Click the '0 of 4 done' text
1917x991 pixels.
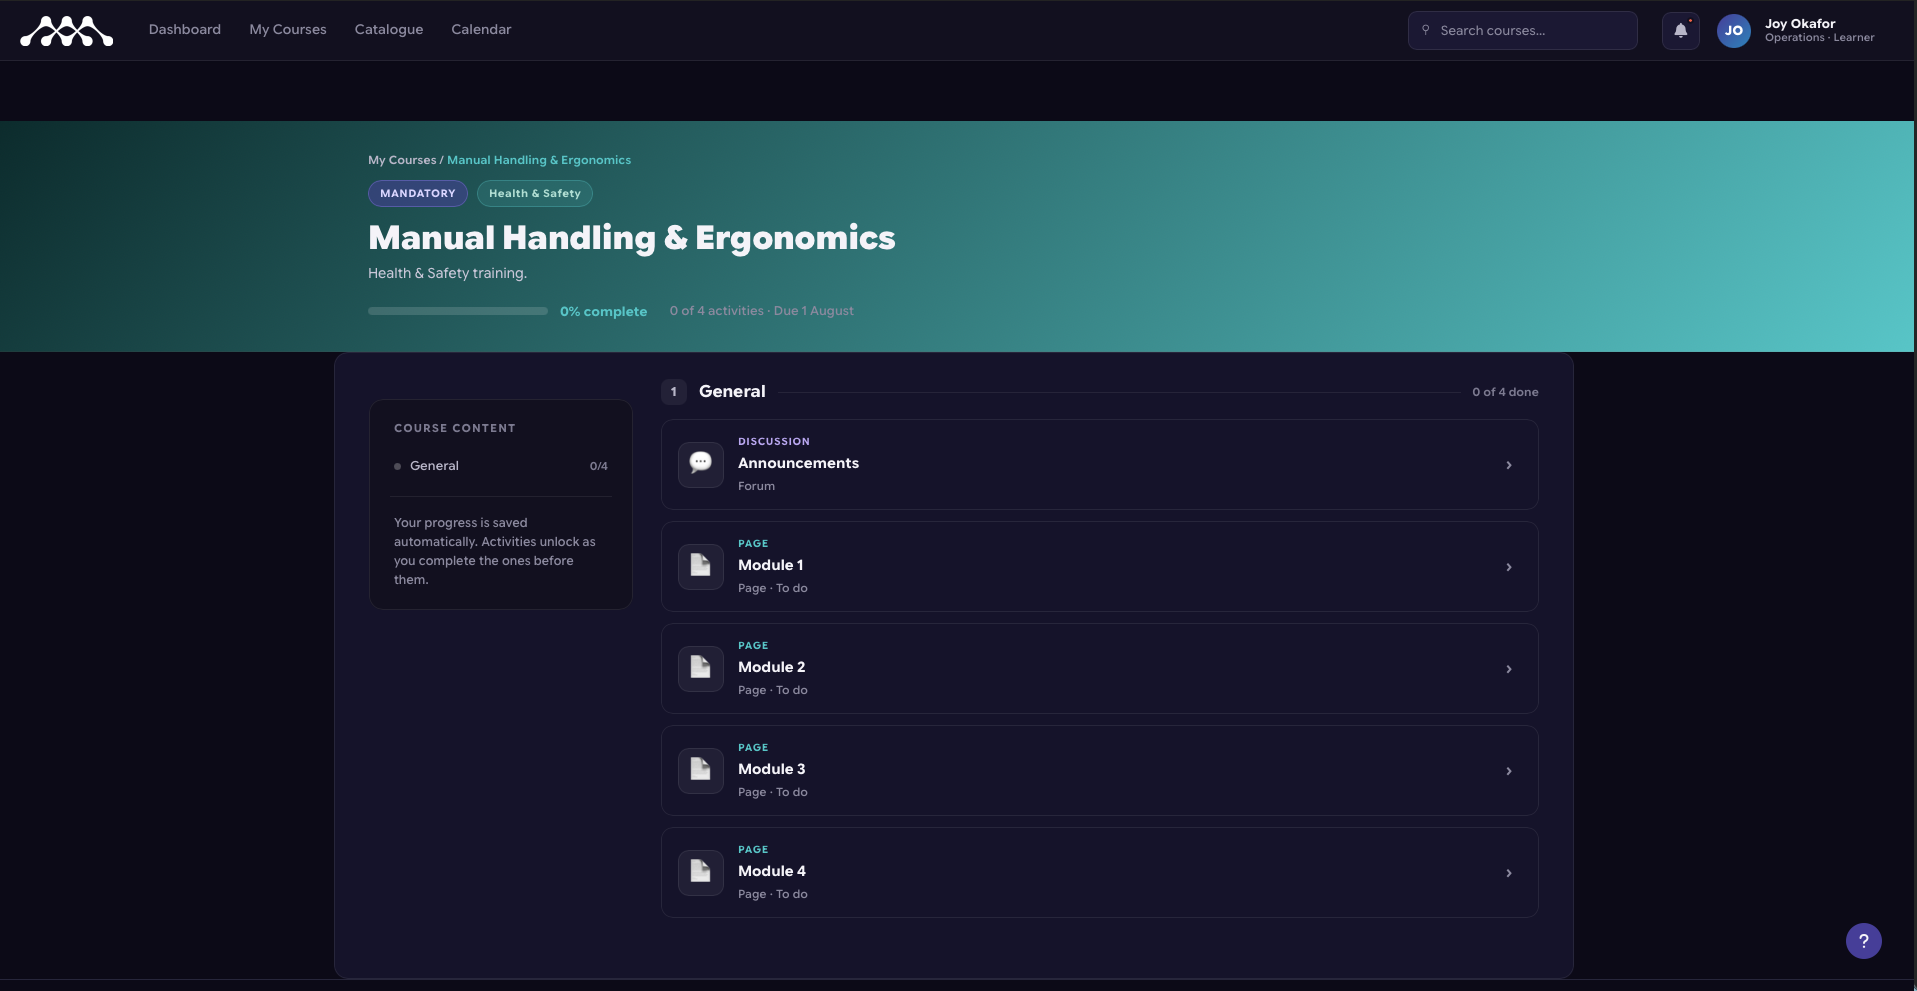click(1505, 392)
